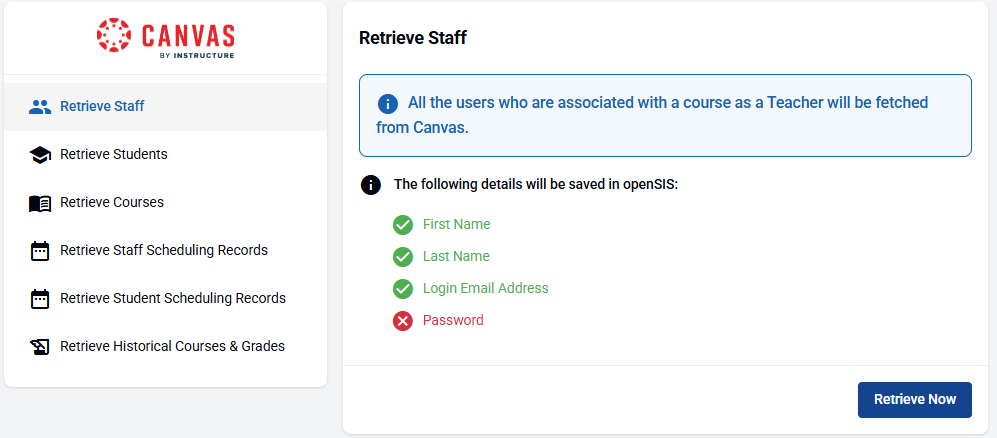Viewport: 997px width, 438px height.
Task: Select Retrieve Staff Scheduling Records label
Action: [164, 250]
